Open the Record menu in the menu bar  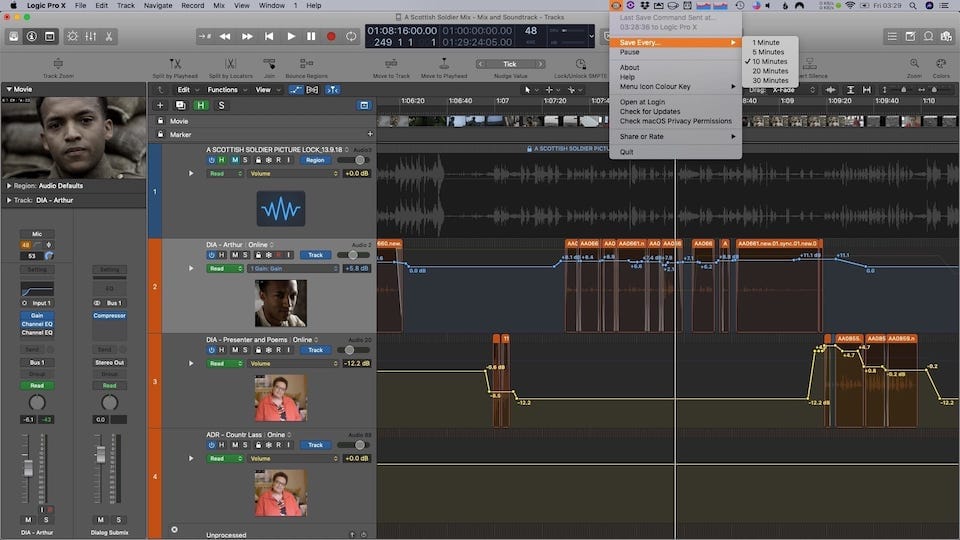[192, 6]
